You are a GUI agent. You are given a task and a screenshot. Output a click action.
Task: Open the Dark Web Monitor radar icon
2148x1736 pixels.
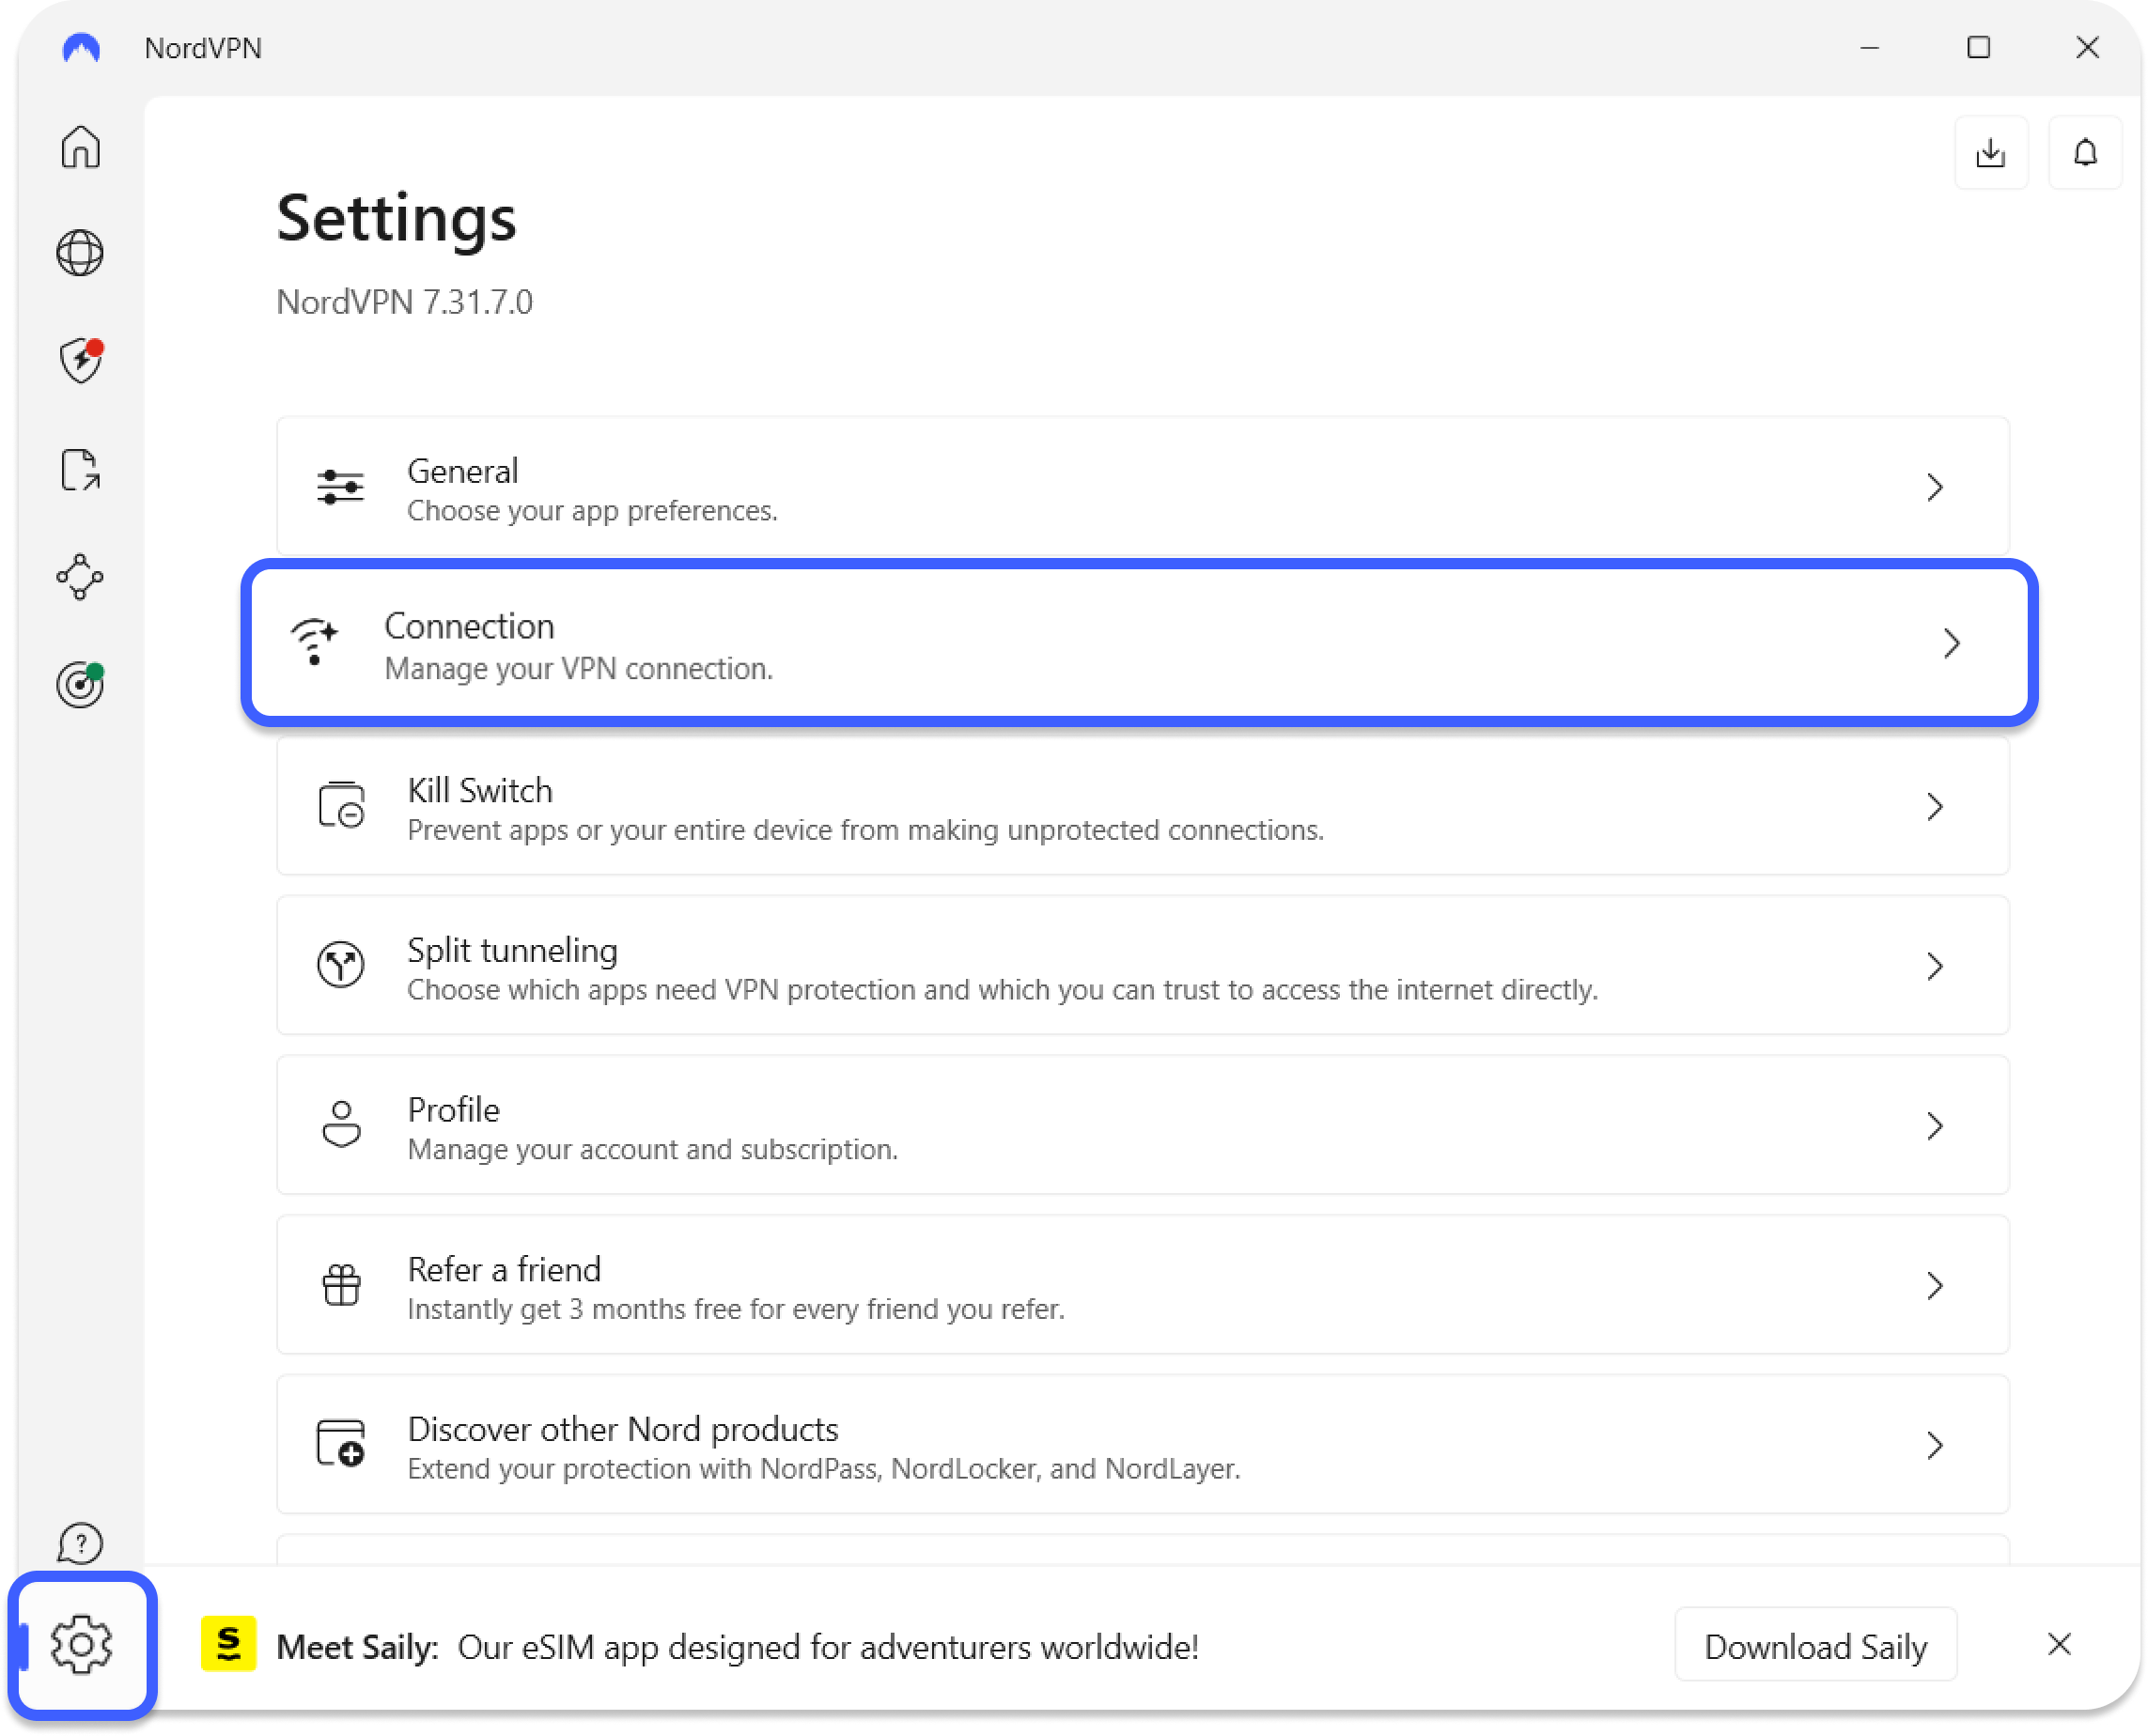[x=80, y=685]
